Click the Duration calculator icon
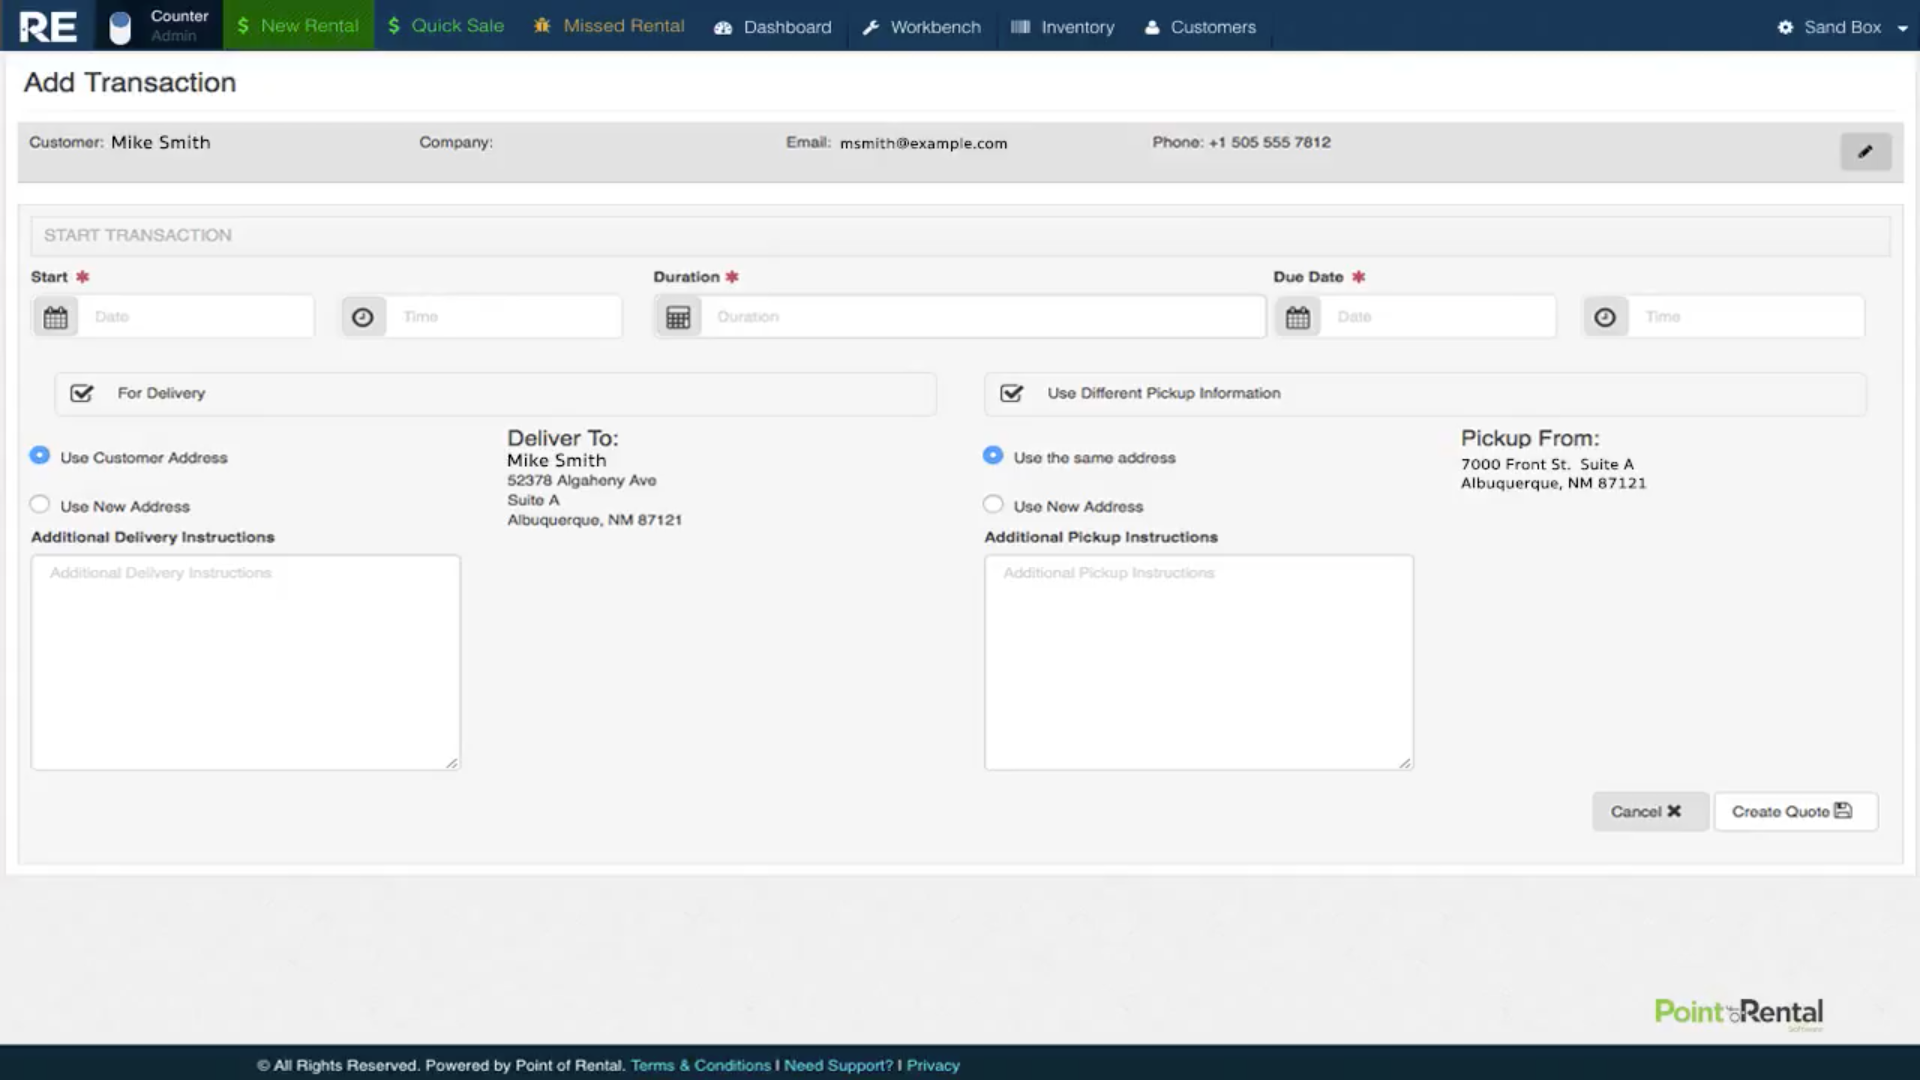1920x1080 pixels. 678,317
